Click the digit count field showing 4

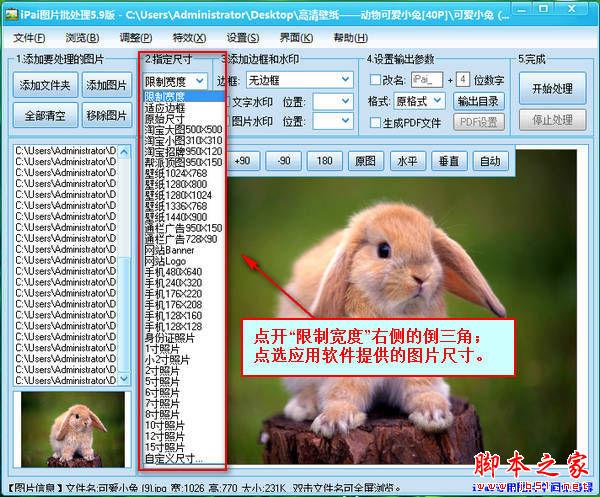(x=463, y=80)
